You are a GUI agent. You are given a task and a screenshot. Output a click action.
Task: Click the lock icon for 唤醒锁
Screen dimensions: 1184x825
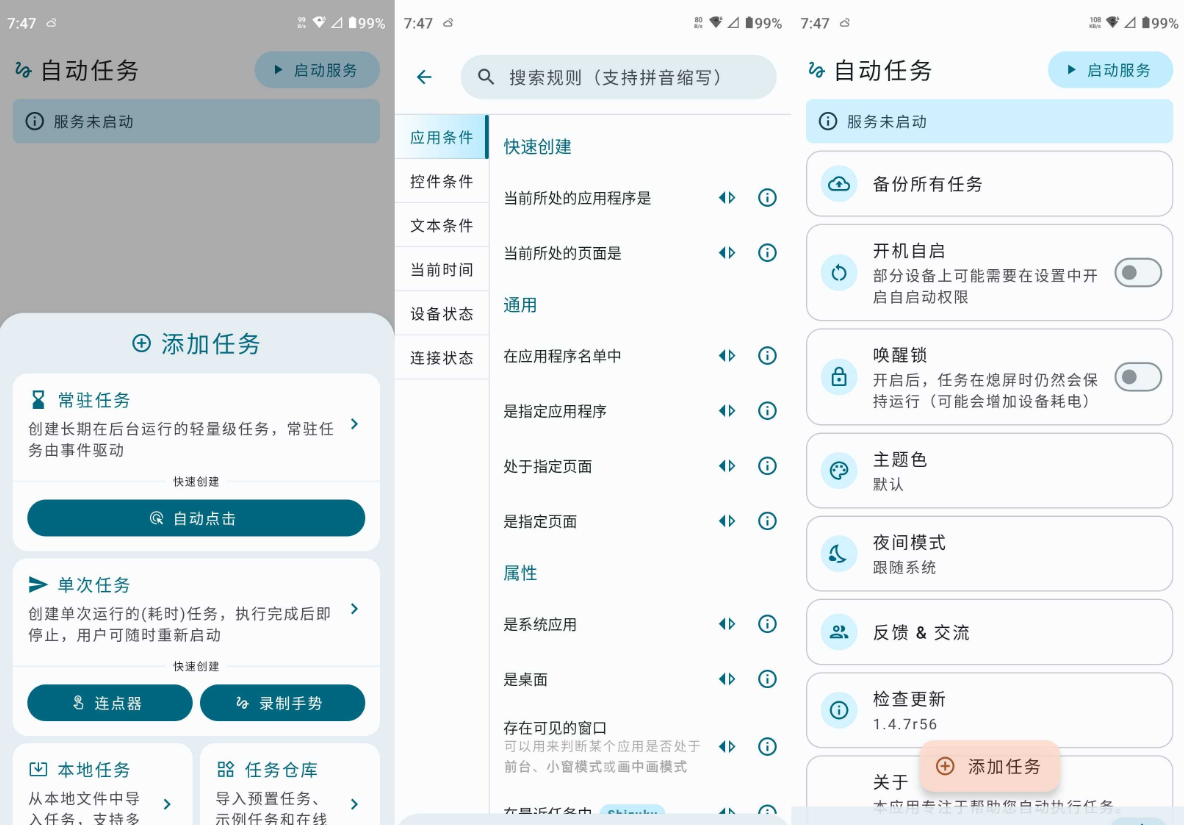tap(839, 377)
